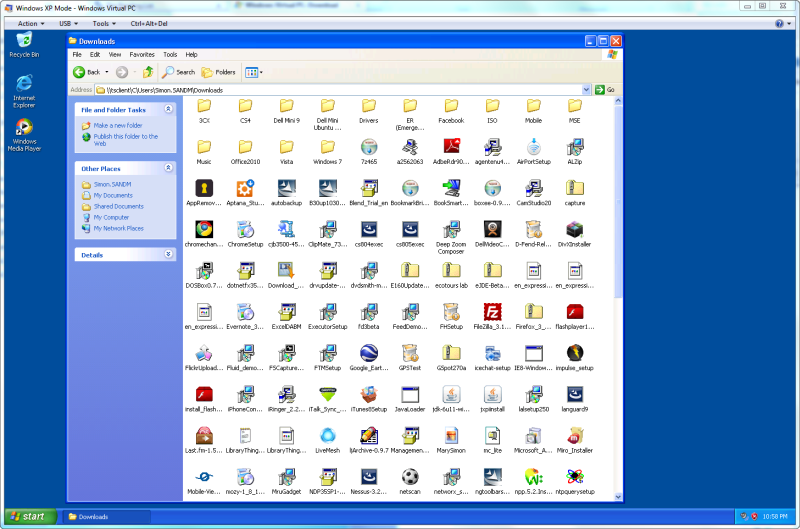Open the Last.fm installer icon

pos(204,436)
